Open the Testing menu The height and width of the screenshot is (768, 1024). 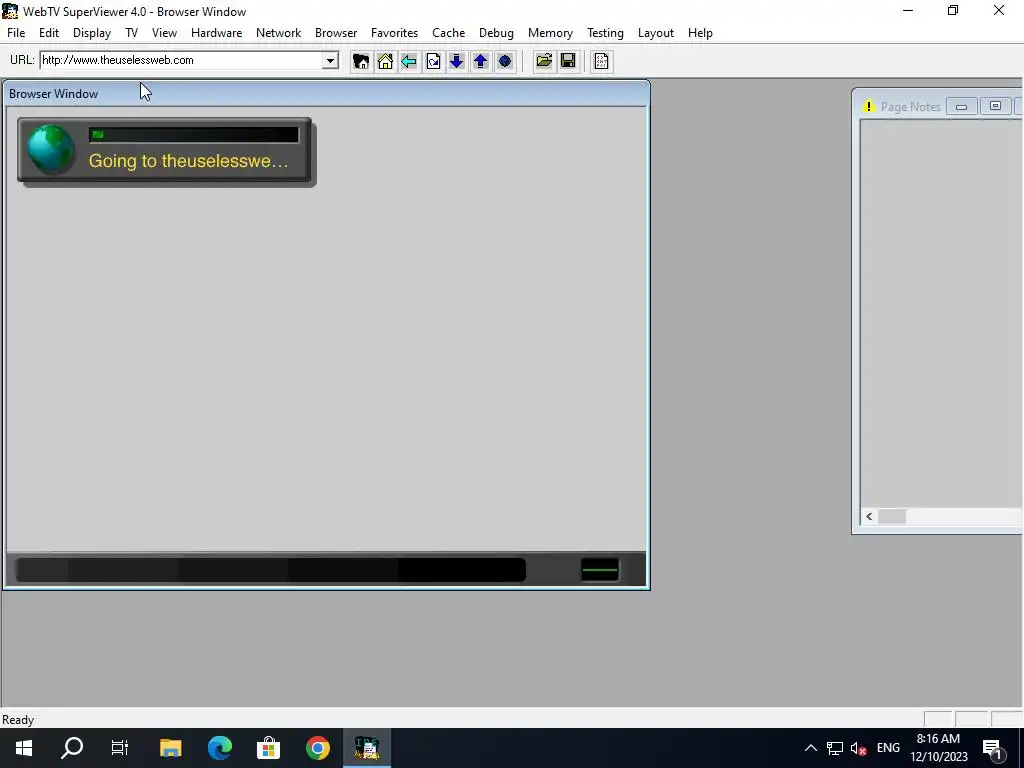[605, 33]
